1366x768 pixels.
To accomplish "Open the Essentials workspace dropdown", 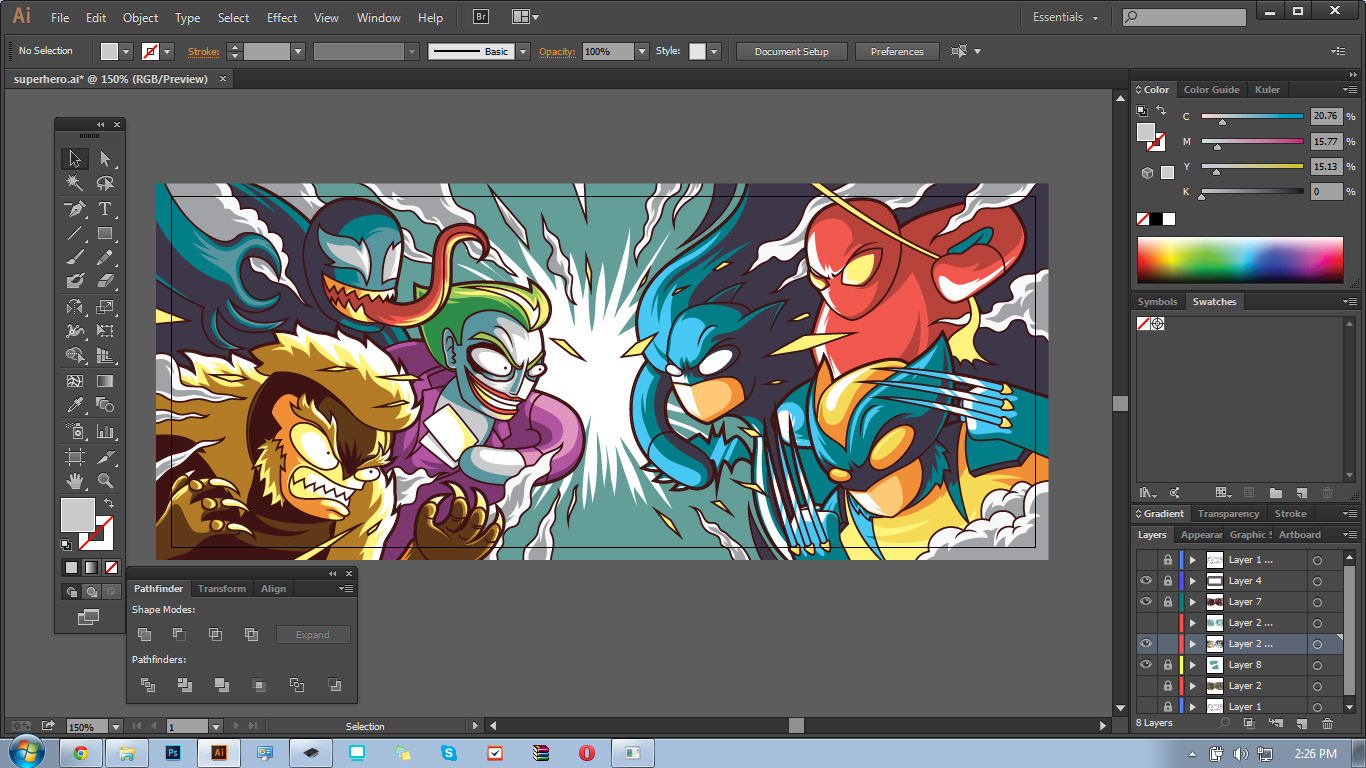I will click(x=1065, y=18).
